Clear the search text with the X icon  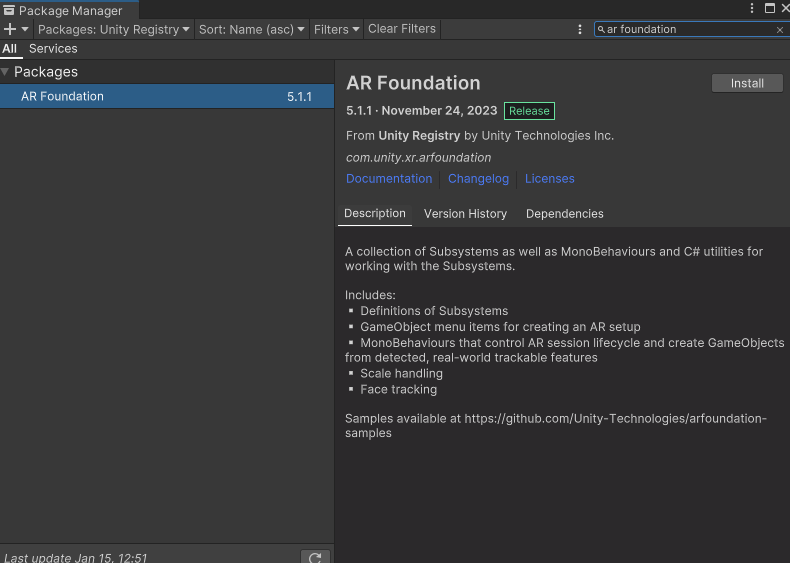[x=779, y=30]
